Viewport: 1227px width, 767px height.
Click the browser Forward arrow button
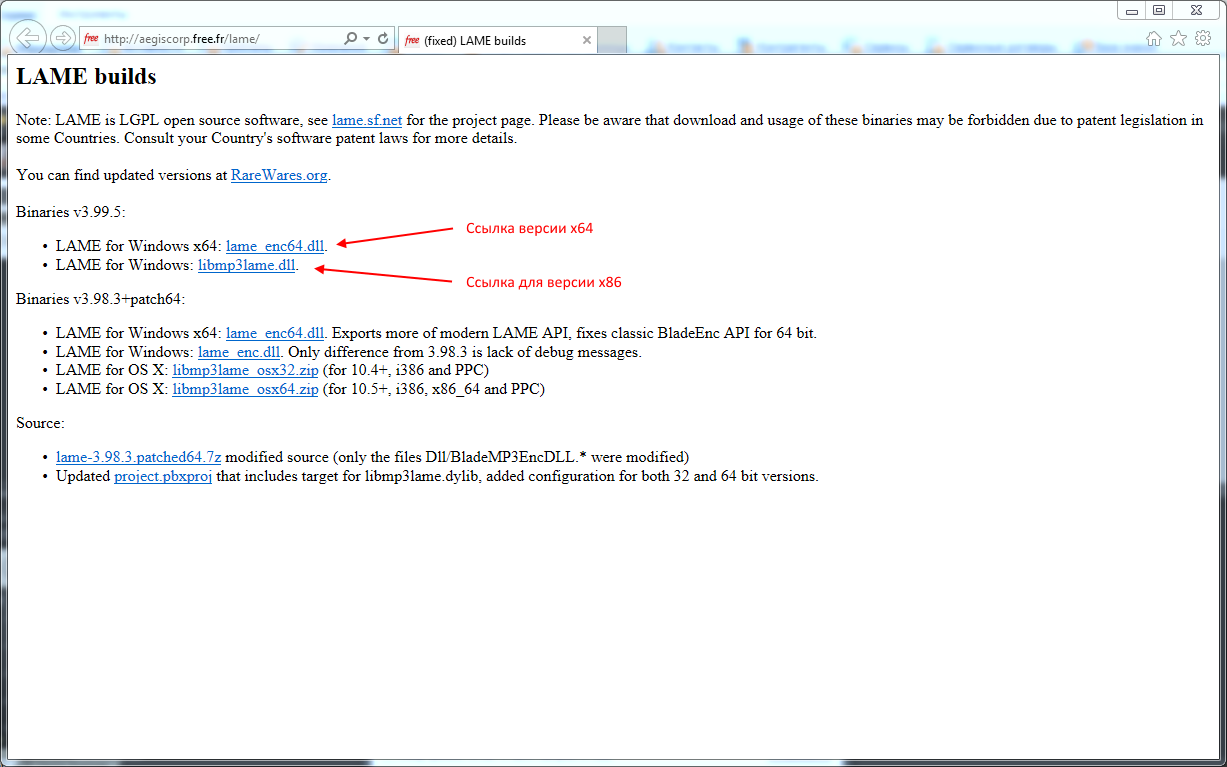(x=63, y=38)
